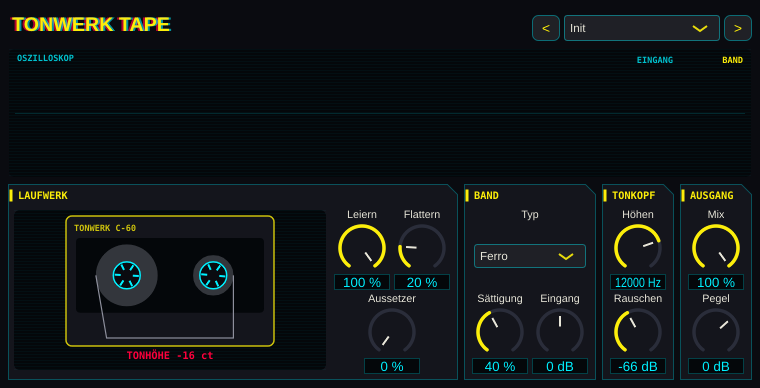
Task: Click the Aussetzer value field 0 %
Action: pos(392,366)
